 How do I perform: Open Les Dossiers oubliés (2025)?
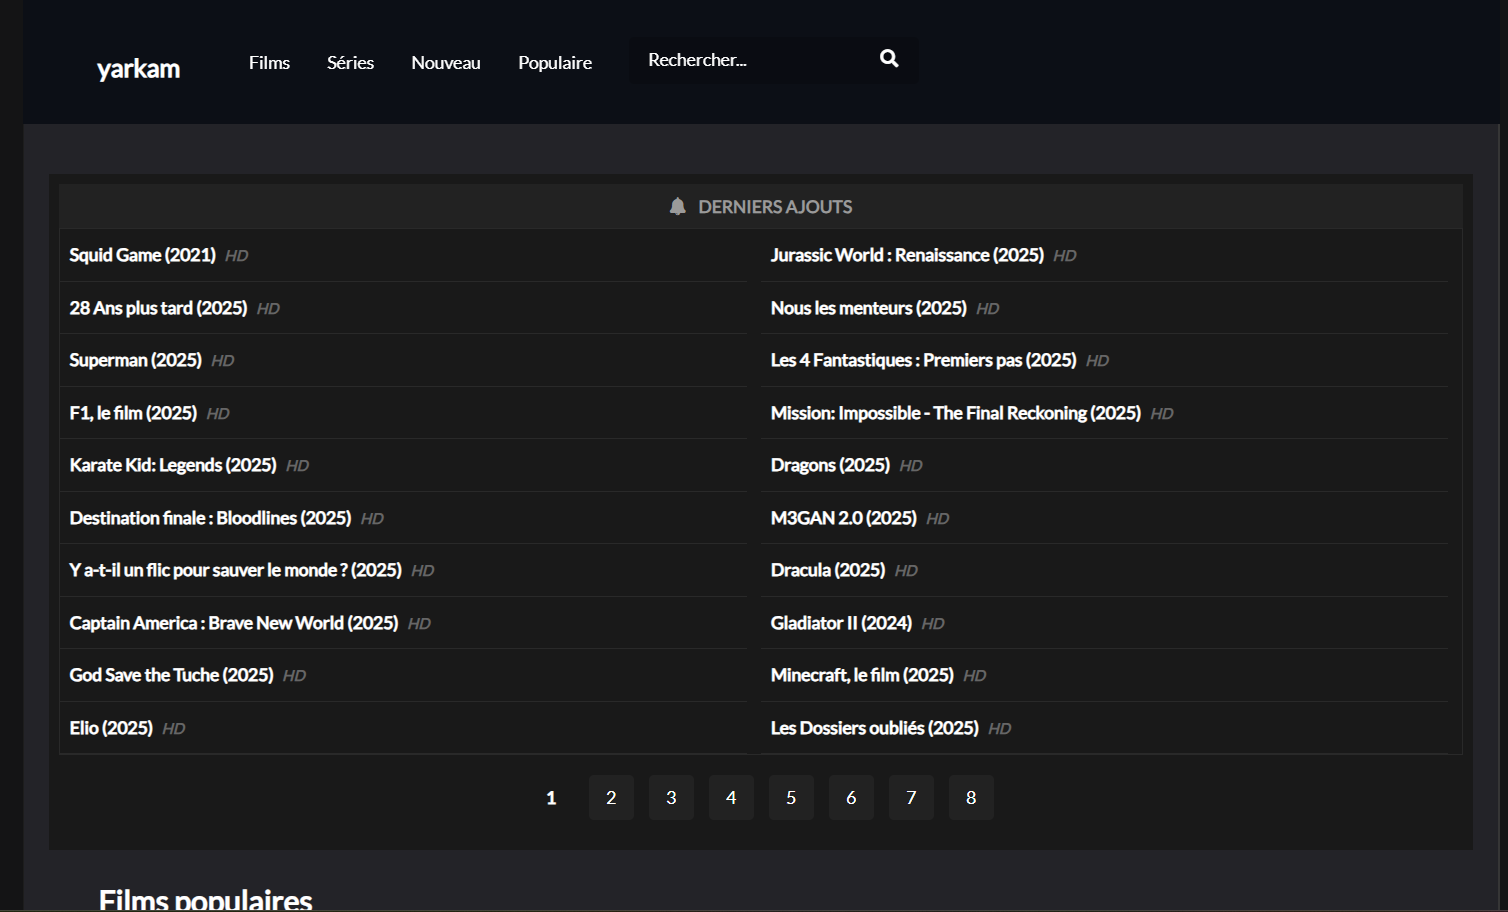pyautogui.click(x=874, y=728)
